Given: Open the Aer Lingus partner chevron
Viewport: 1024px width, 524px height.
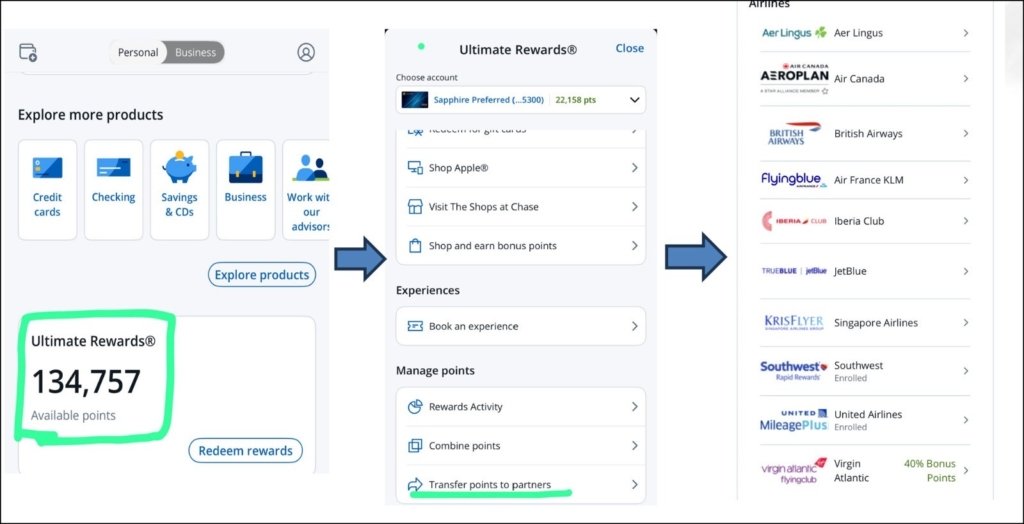Looking at the screenshot, I should coord(965,33).
